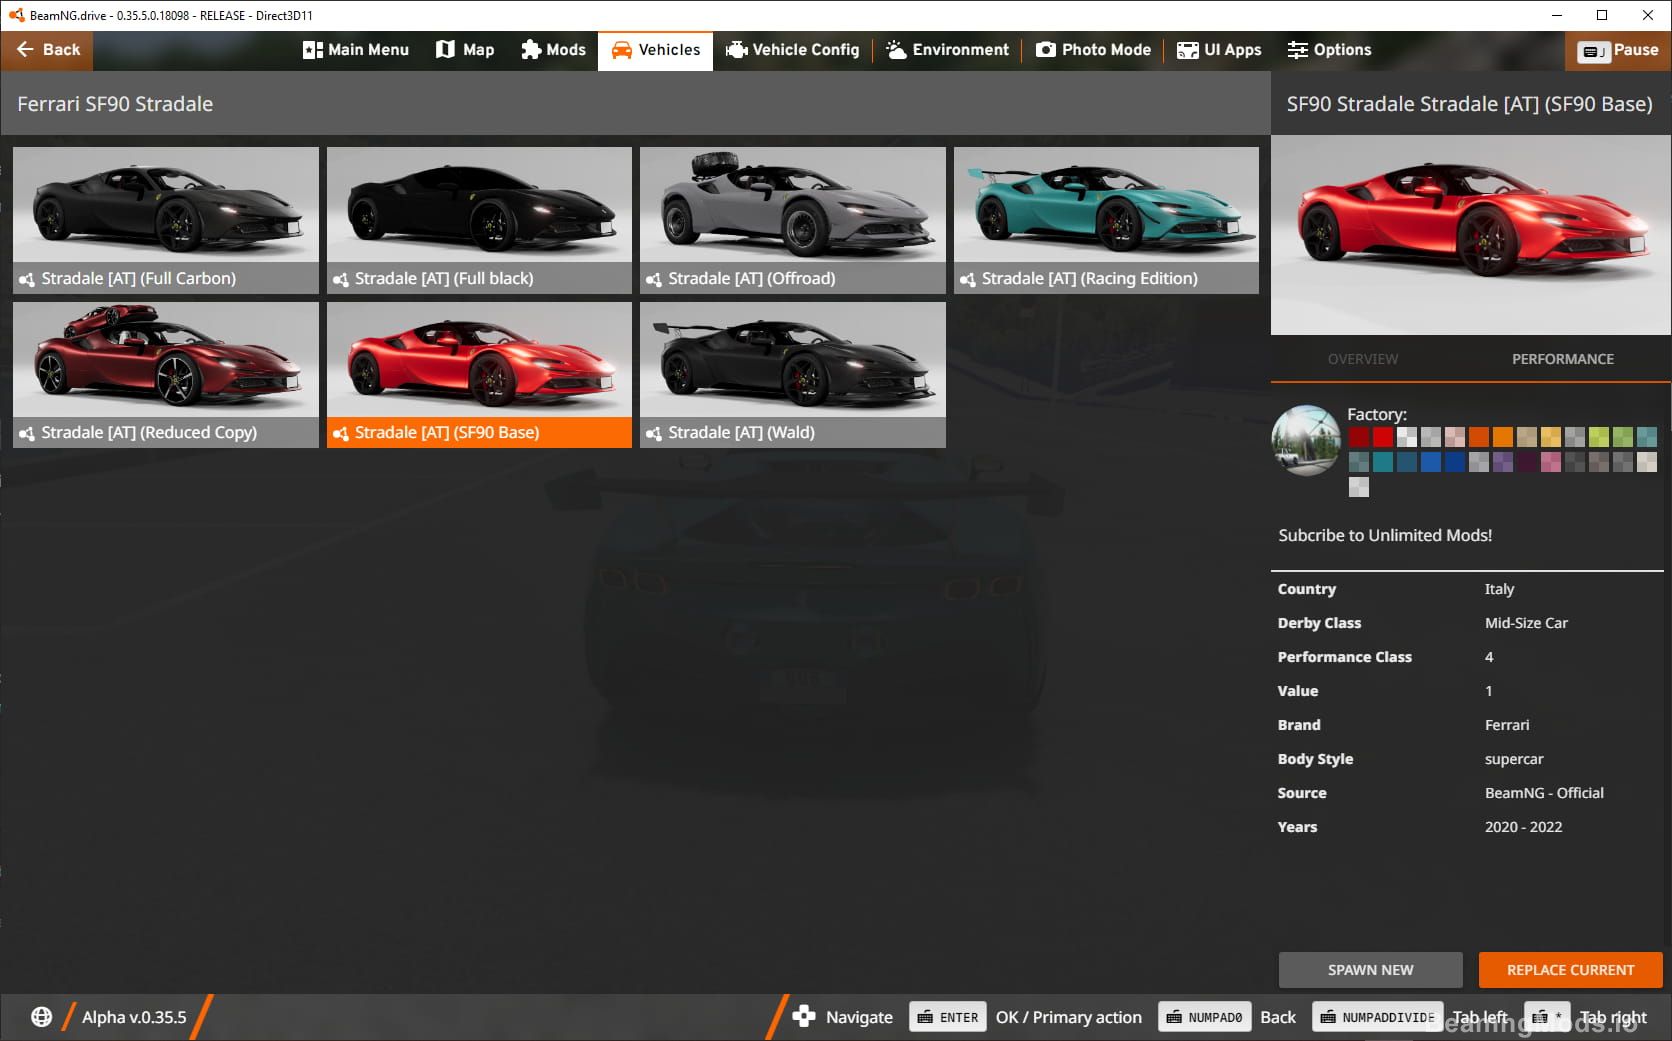Open Vehicle Config from top bar
1672x1041 pixels.
[x=792, y=50]
